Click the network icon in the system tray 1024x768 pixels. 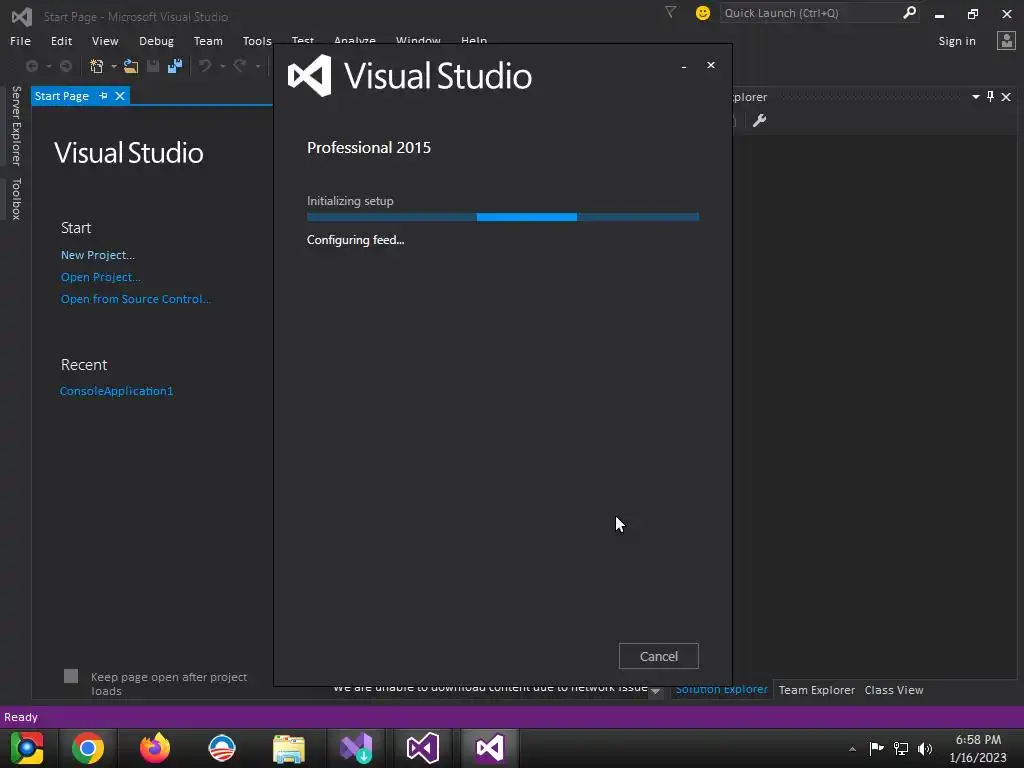901,748
